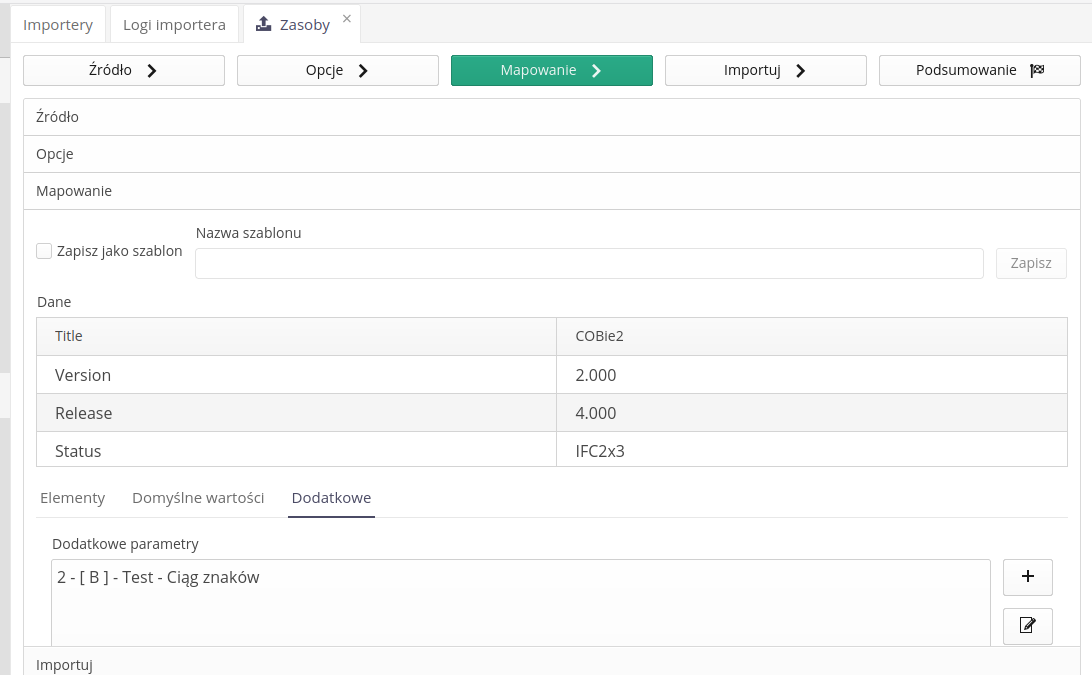Go to the Źródło wizard step
The width and height of the screenshot is (1092, 675).
click(x=124, y=71)
